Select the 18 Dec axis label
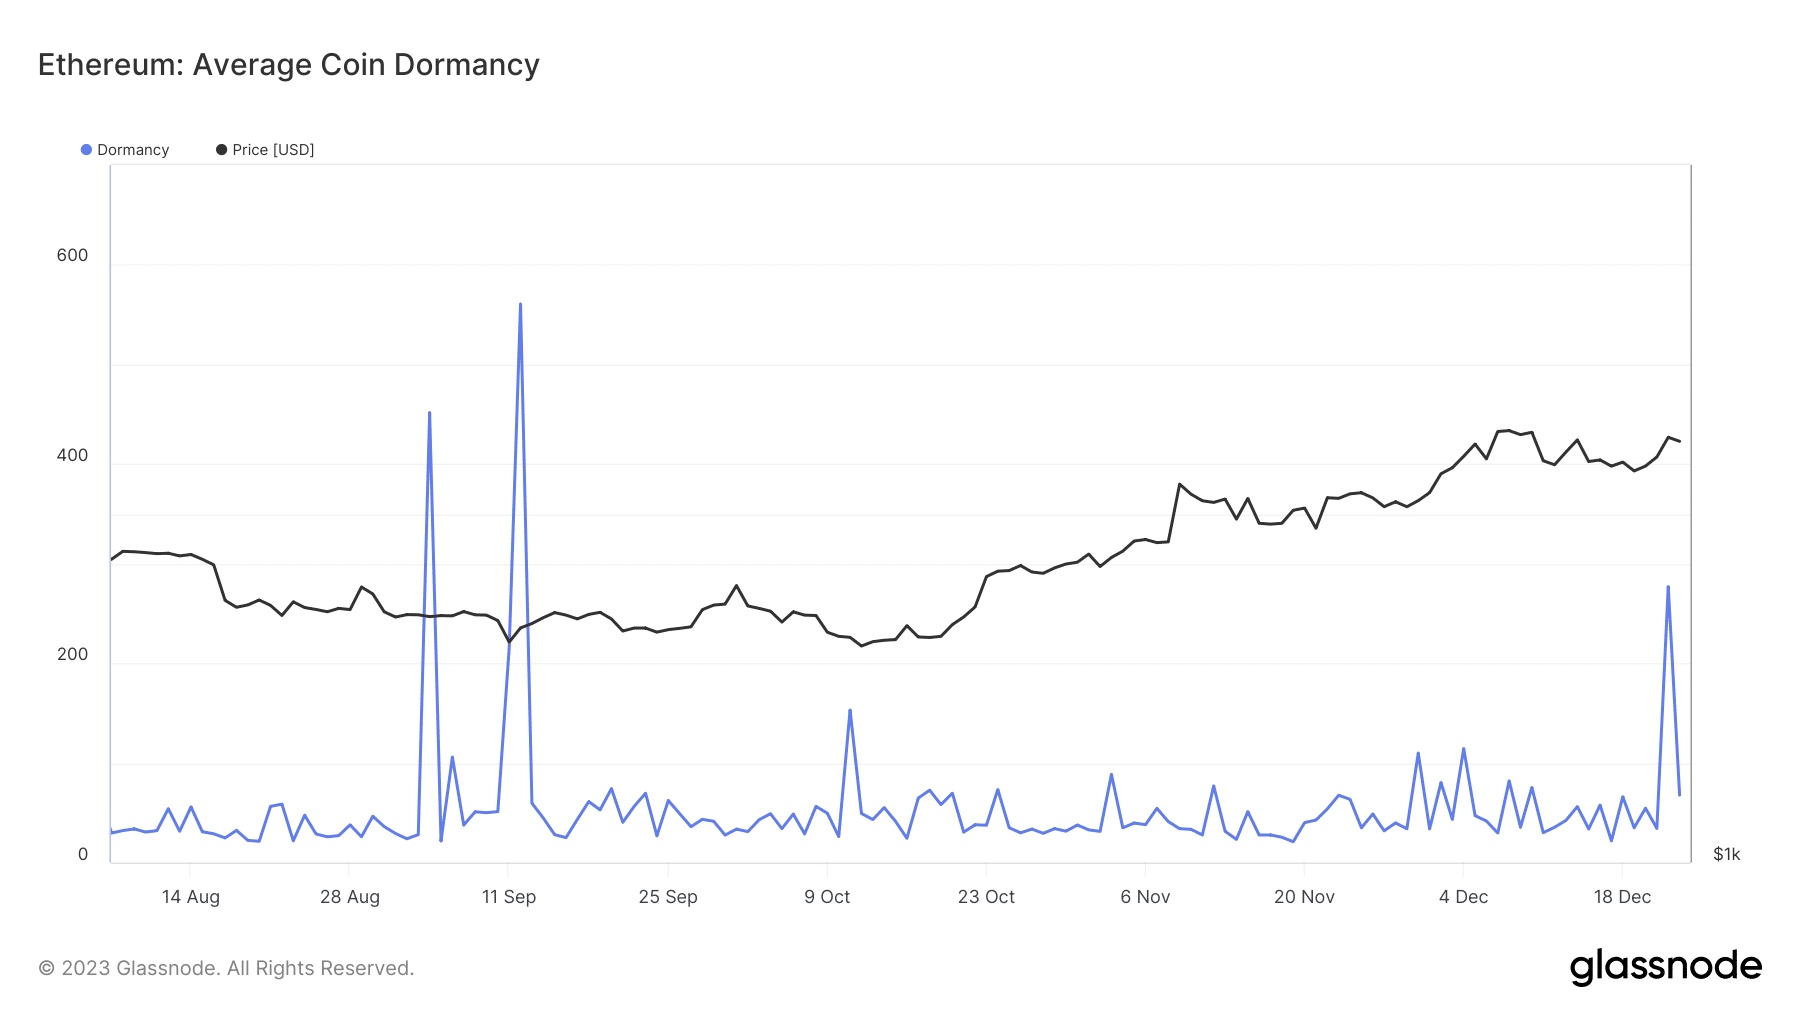Screen dimensions: 1800x1013 point(1622,897)
